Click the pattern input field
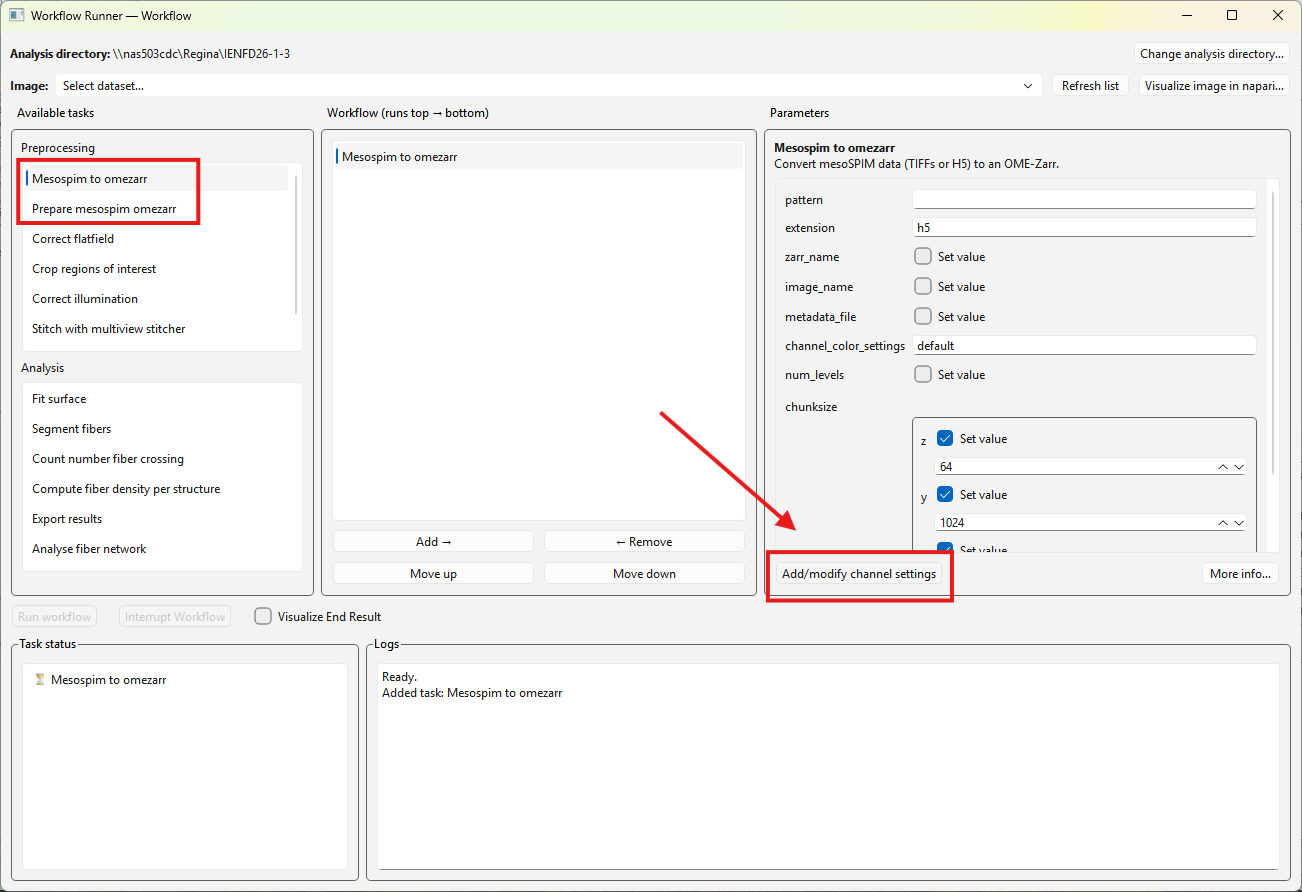The image size is (1302, 892). [1084, 199]
